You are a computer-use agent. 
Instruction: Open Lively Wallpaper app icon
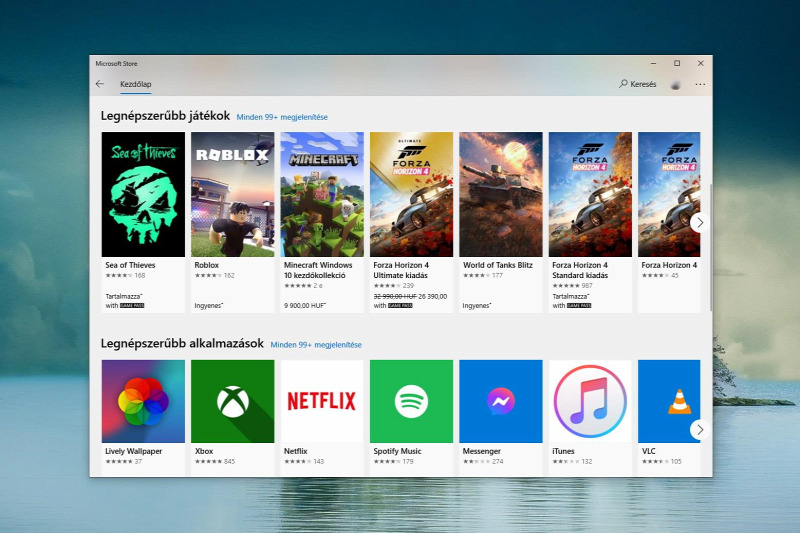(x=143, y=401)
